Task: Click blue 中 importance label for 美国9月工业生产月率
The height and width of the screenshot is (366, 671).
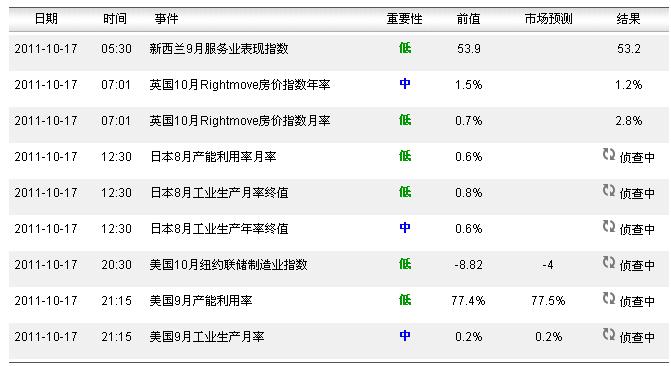Action: 405,336
